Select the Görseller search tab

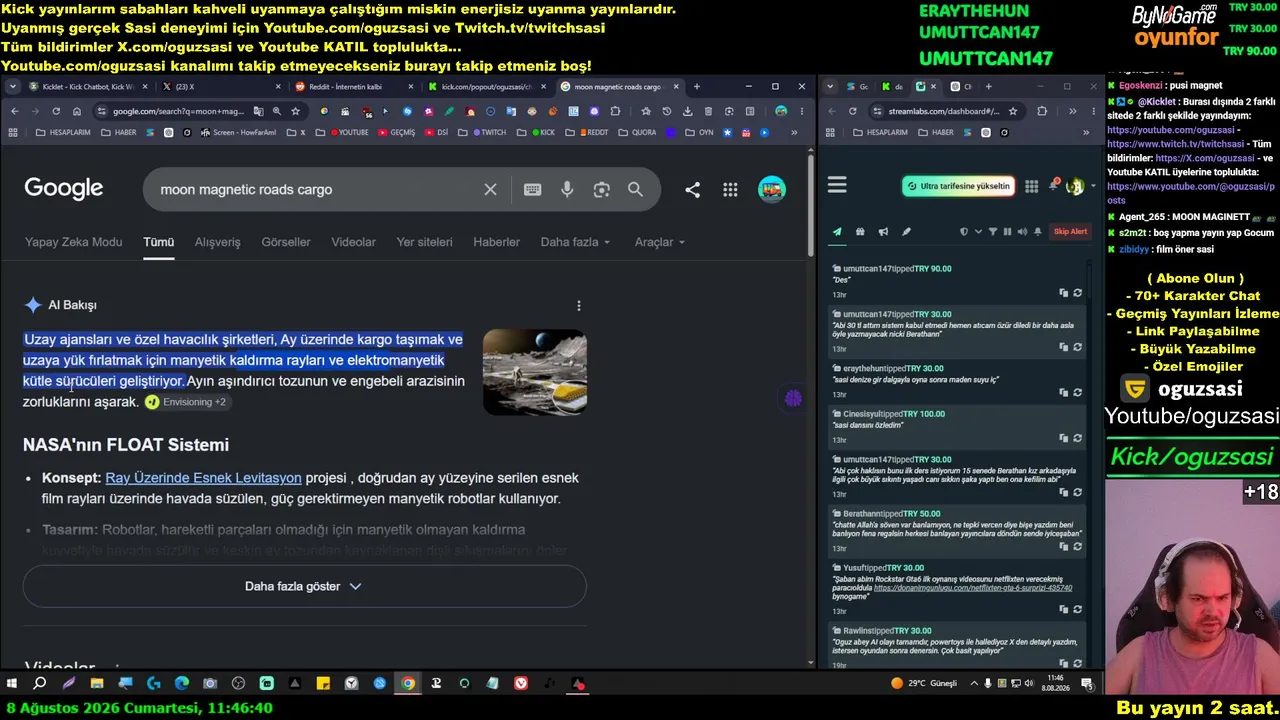point(286,242)
